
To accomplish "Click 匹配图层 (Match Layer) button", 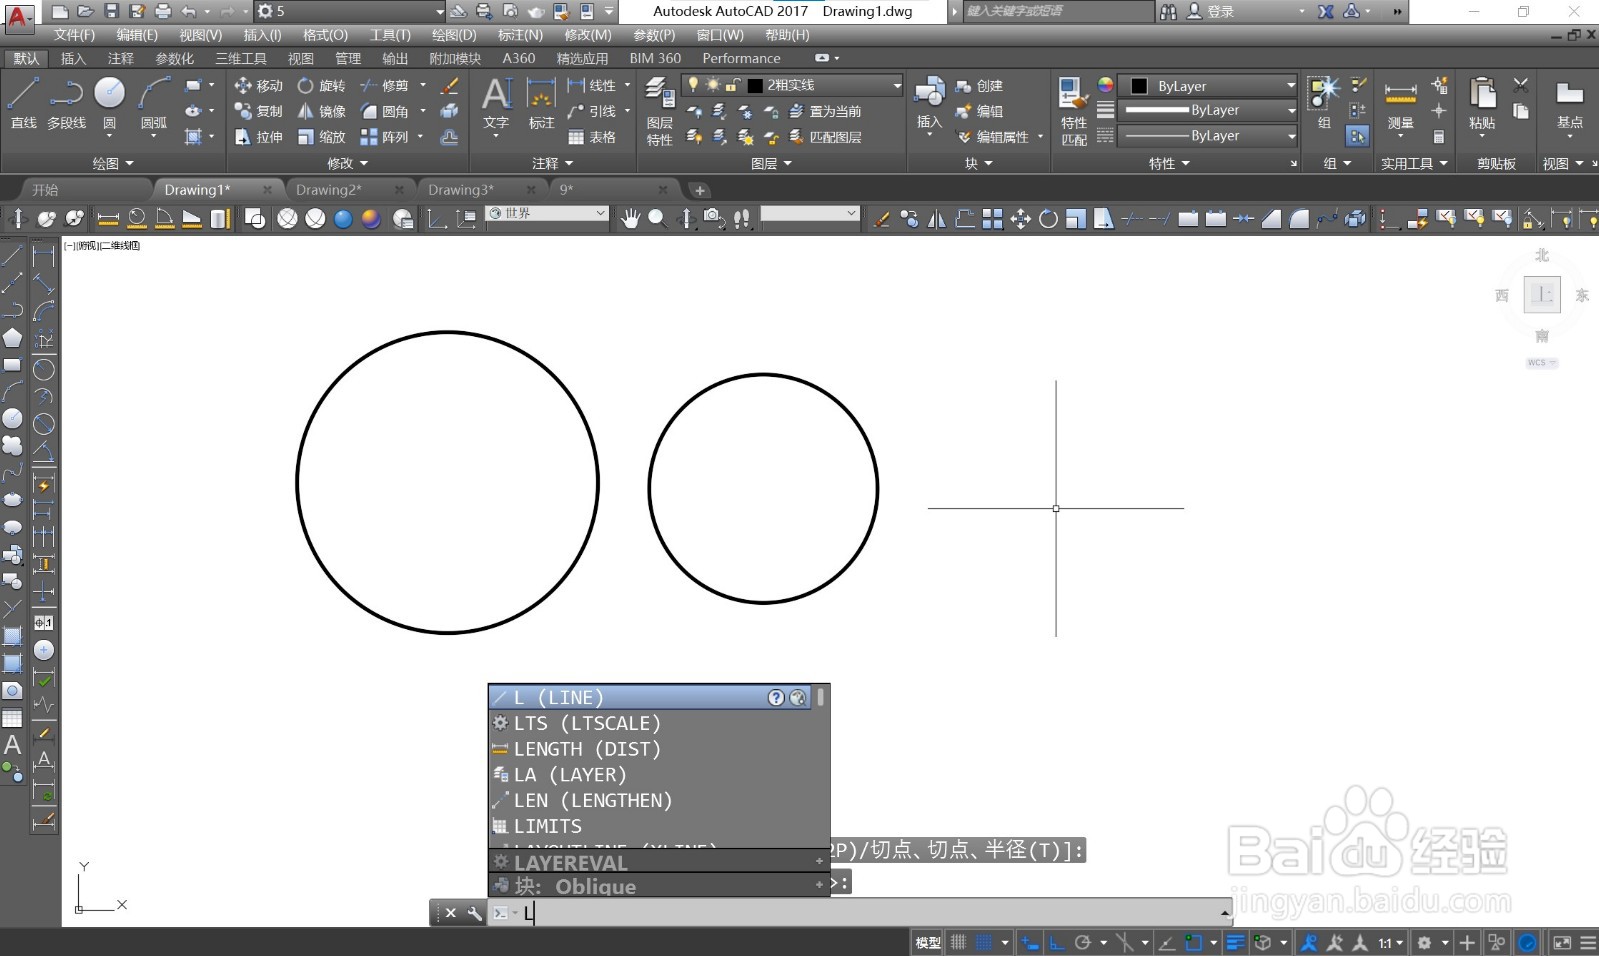I will point(825,137).
